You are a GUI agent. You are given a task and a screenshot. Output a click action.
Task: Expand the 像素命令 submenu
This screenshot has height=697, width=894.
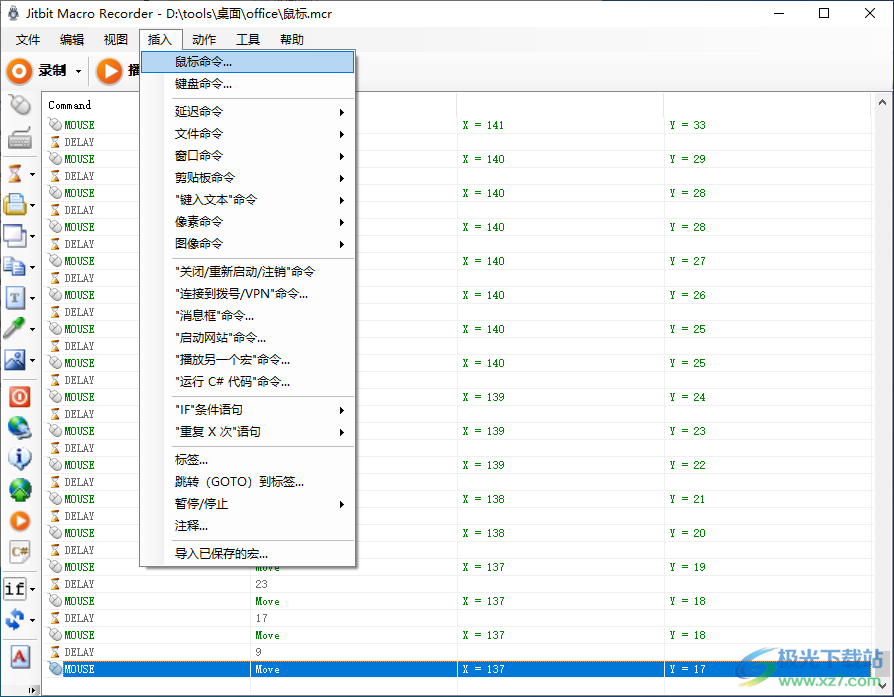click(x=247, y=222)
